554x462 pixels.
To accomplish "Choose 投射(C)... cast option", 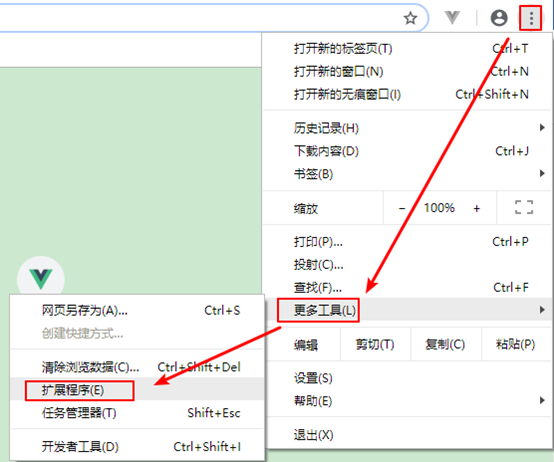I will (x=406, y=265).
